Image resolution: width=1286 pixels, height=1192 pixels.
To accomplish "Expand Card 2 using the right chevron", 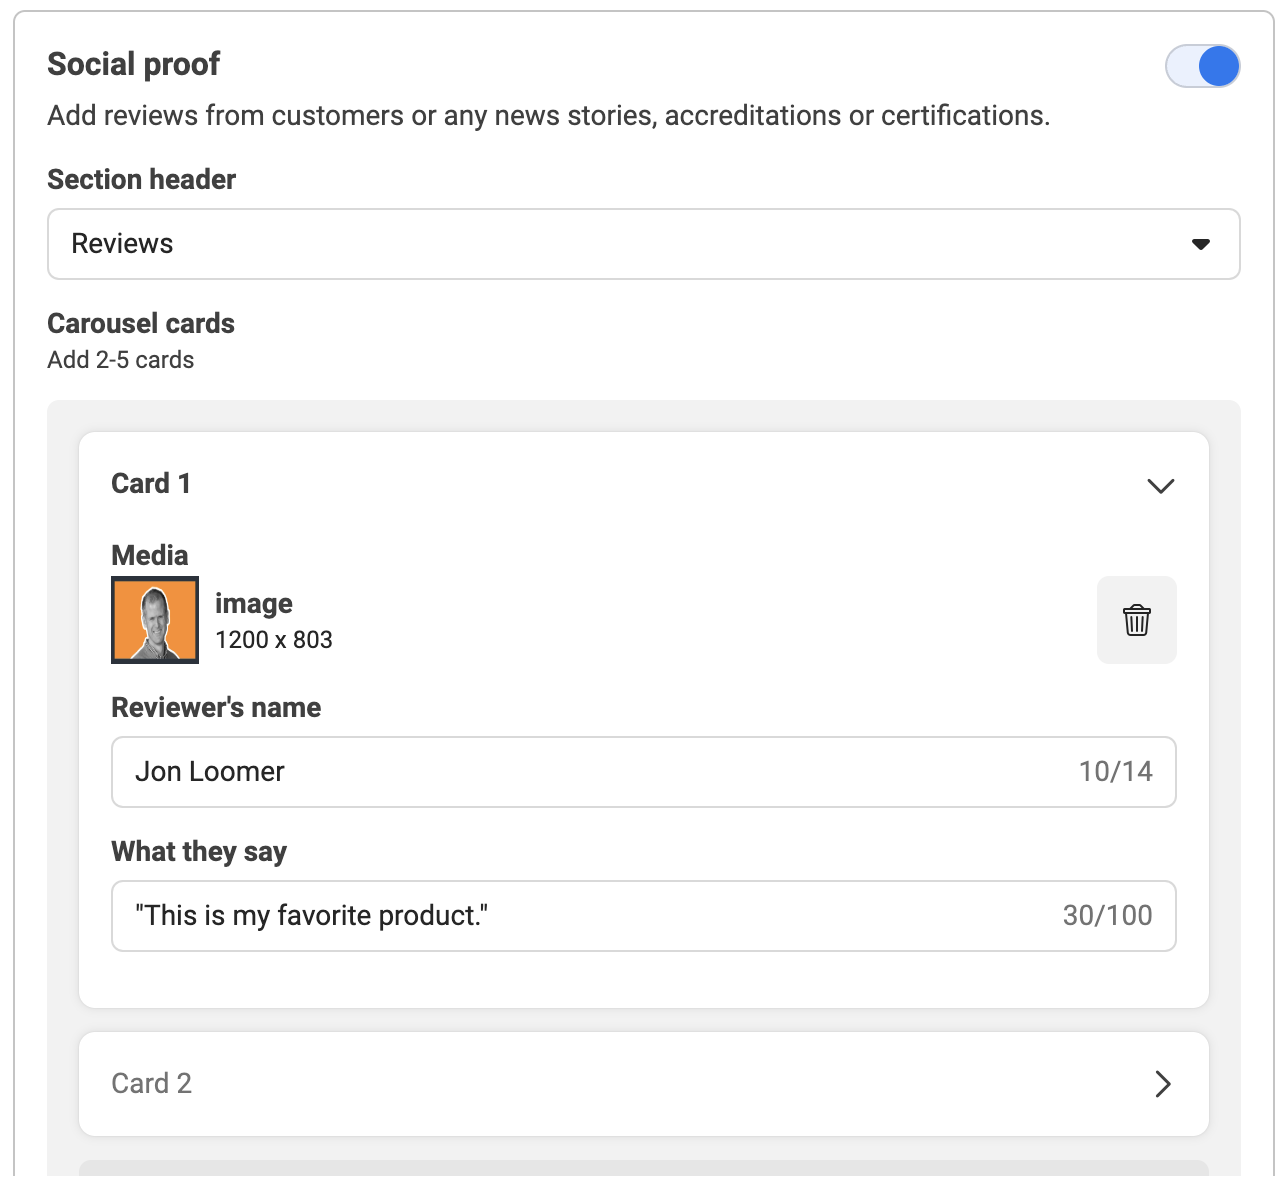I will pyautogui.click(x=1162, y=1084).
